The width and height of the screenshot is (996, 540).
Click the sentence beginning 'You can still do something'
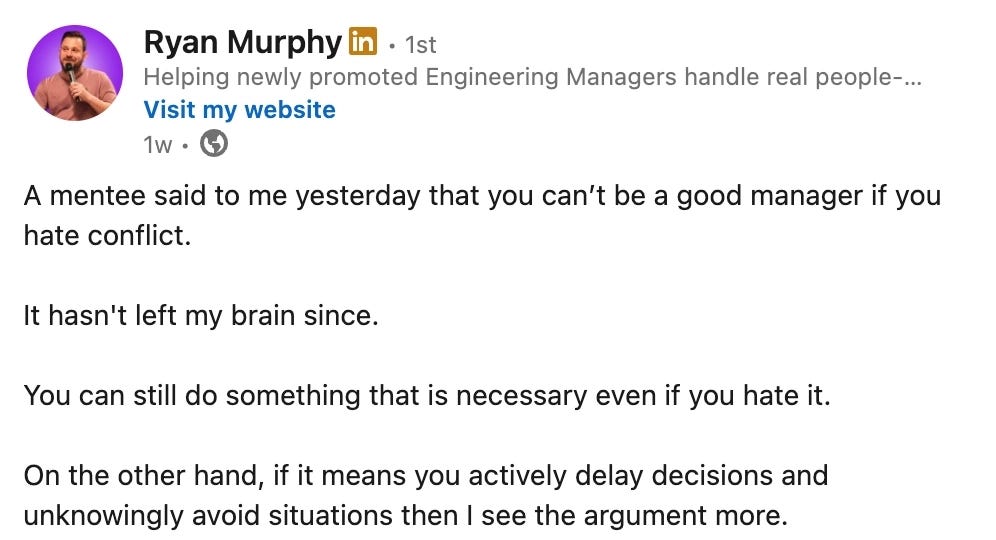click(x=427, y=396)
